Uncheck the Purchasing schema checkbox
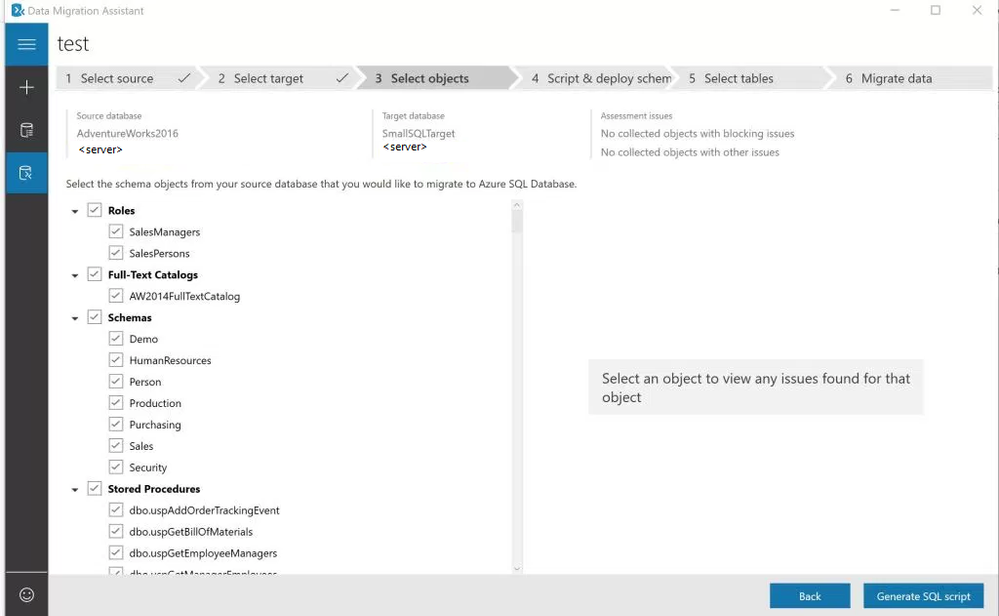The width and height of the screenshot is (999, 616). (115, 424)
